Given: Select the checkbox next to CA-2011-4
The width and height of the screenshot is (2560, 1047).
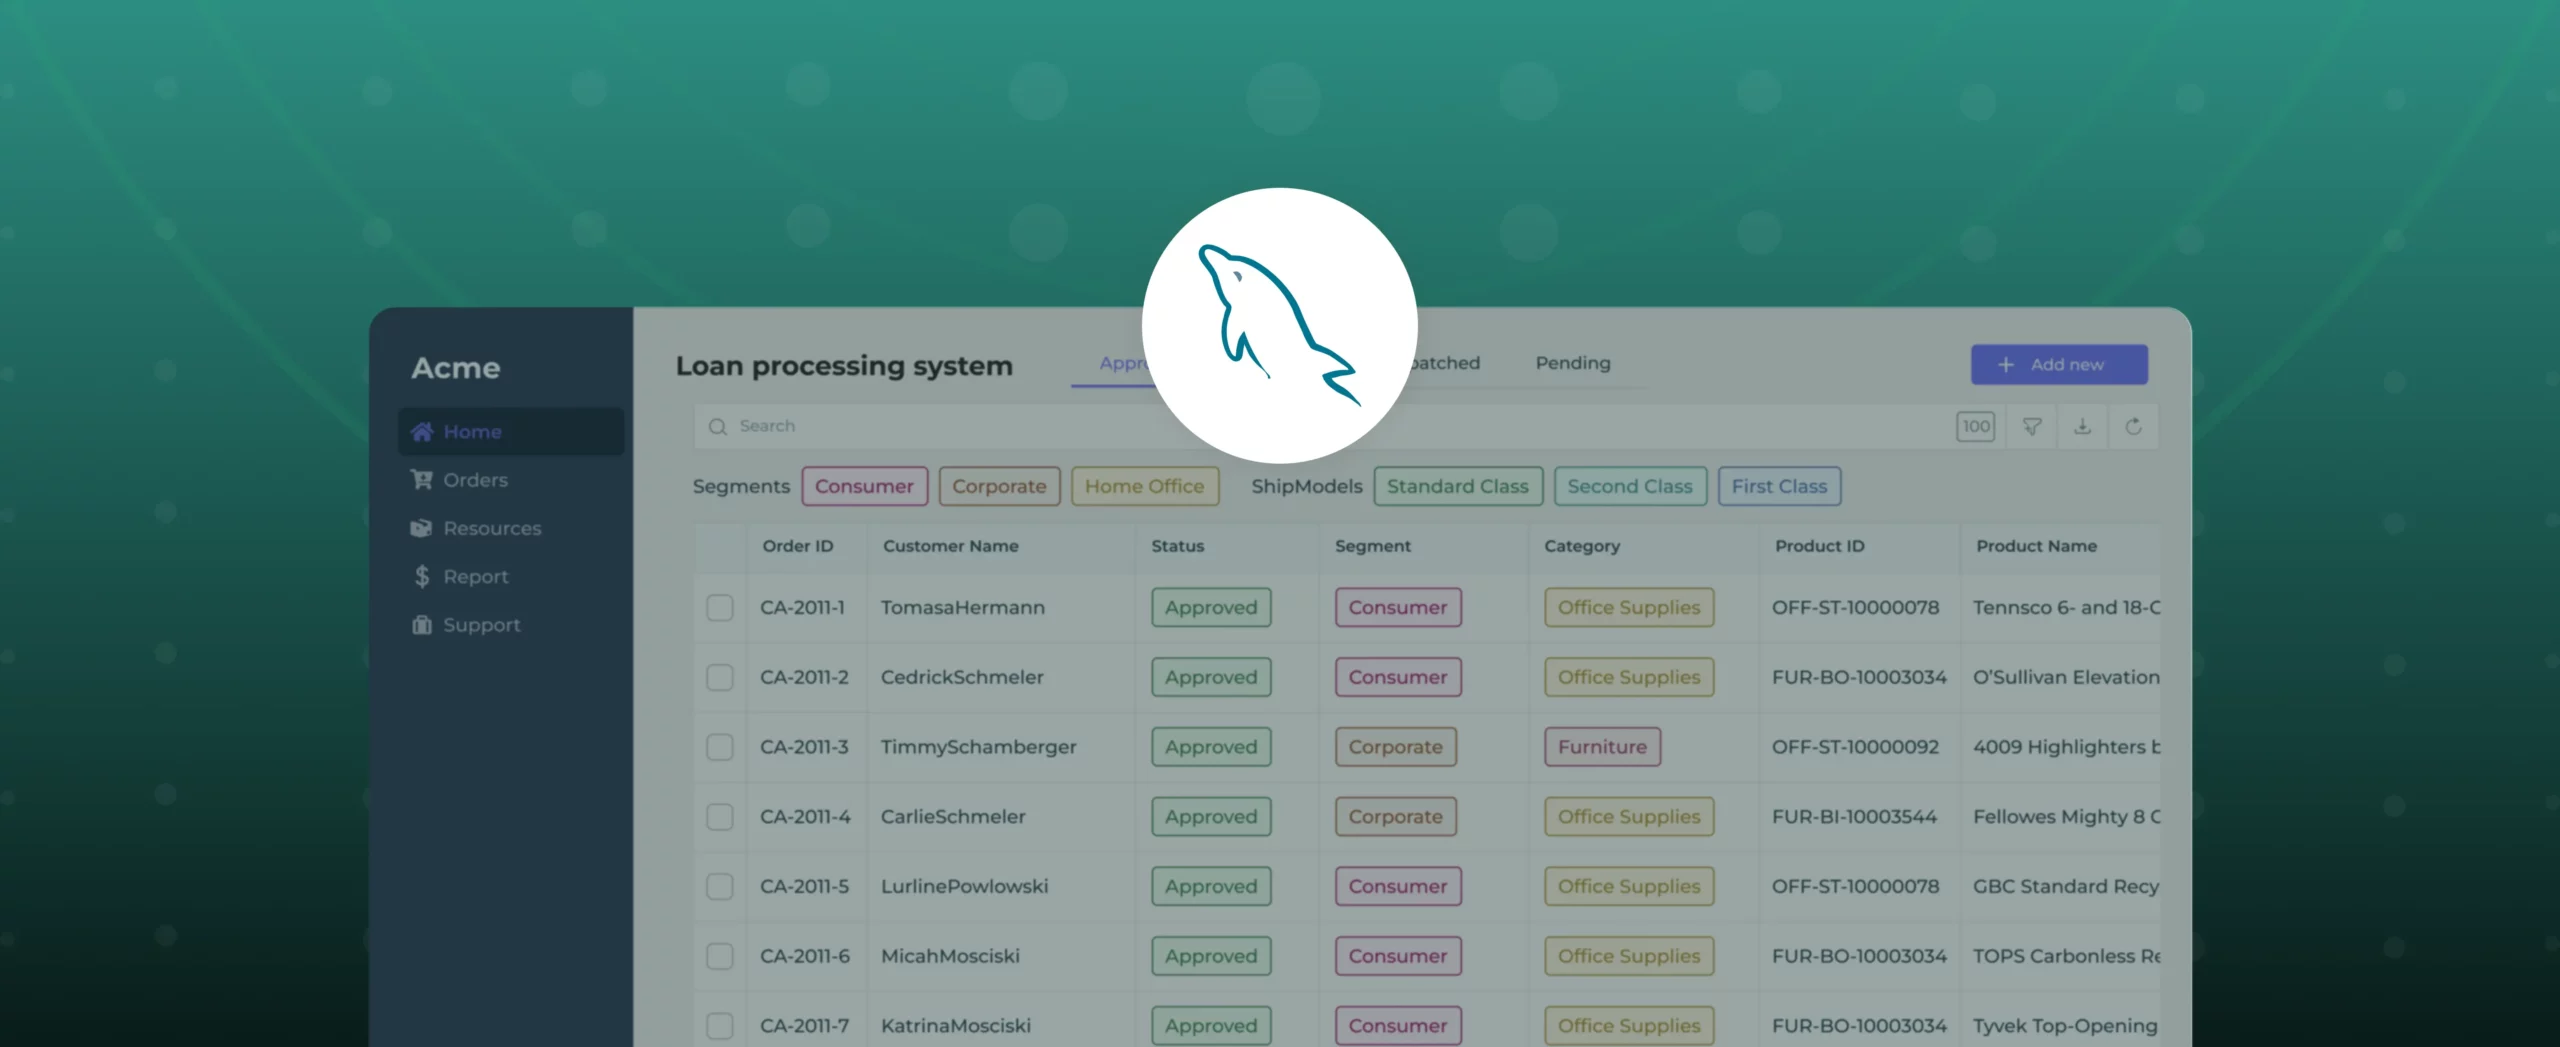Looking at the screenshot, I should pos(720,816).
